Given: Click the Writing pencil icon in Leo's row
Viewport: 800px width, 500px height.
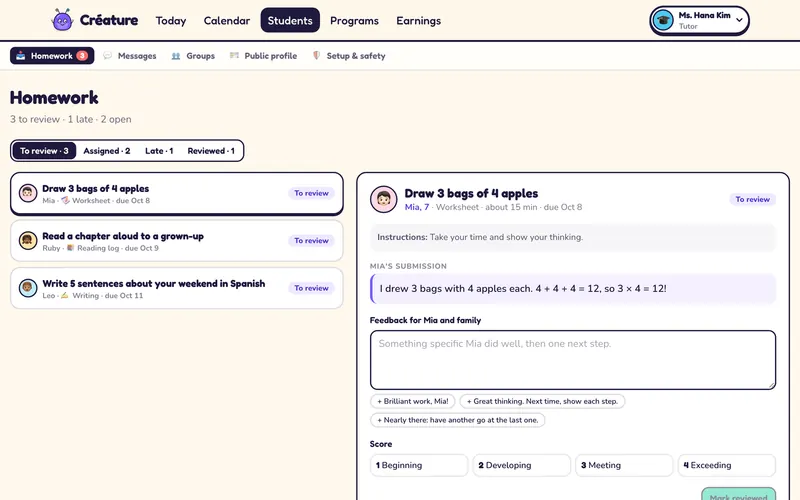Looking at the screenshot, I should click(65, 295).
